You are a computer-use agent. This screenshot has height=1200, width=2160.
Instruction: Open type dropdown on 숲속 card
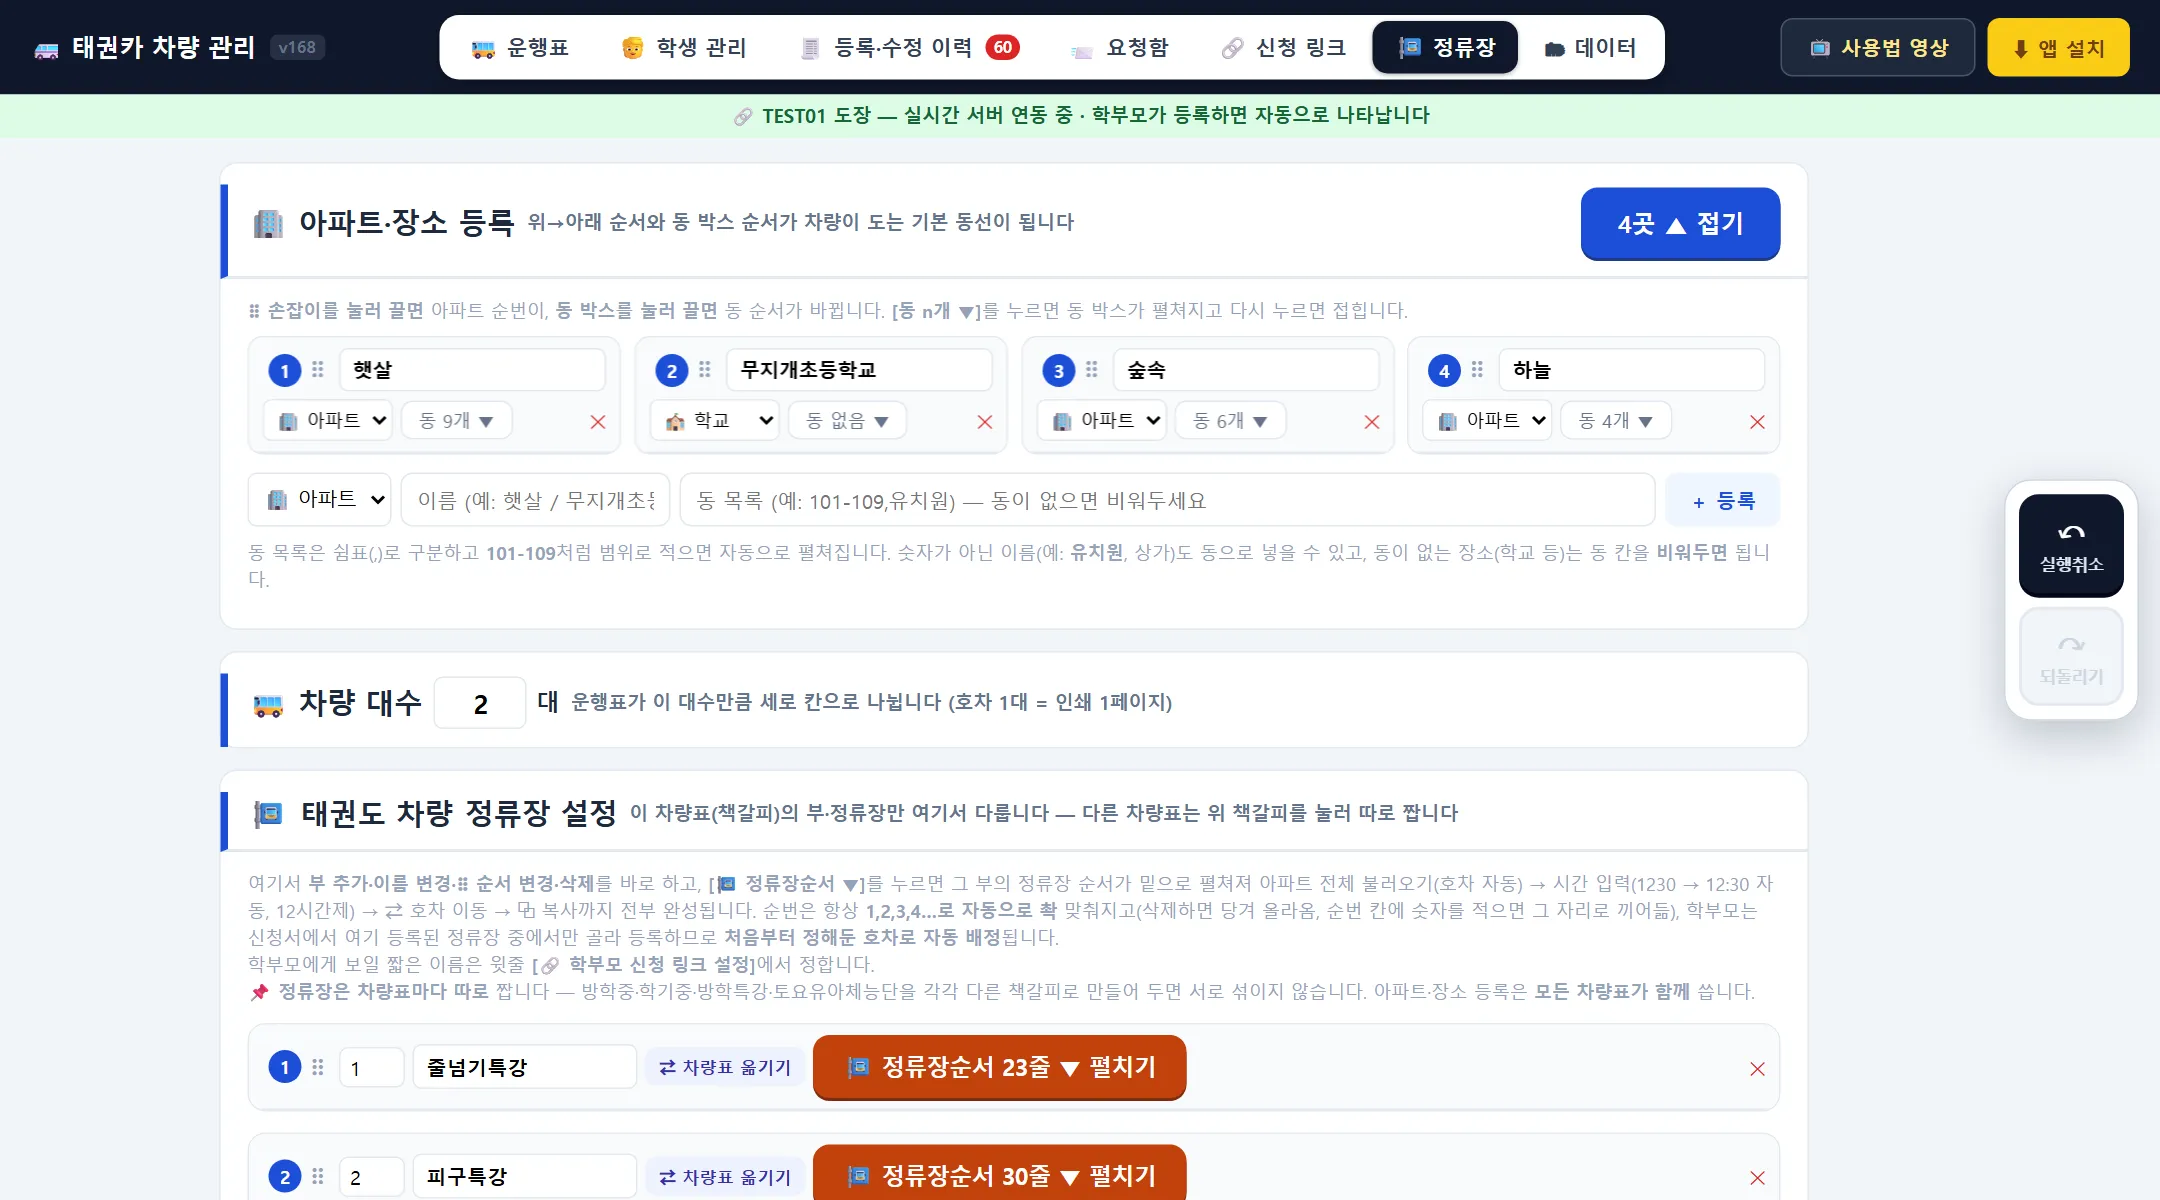(1103, 421)
